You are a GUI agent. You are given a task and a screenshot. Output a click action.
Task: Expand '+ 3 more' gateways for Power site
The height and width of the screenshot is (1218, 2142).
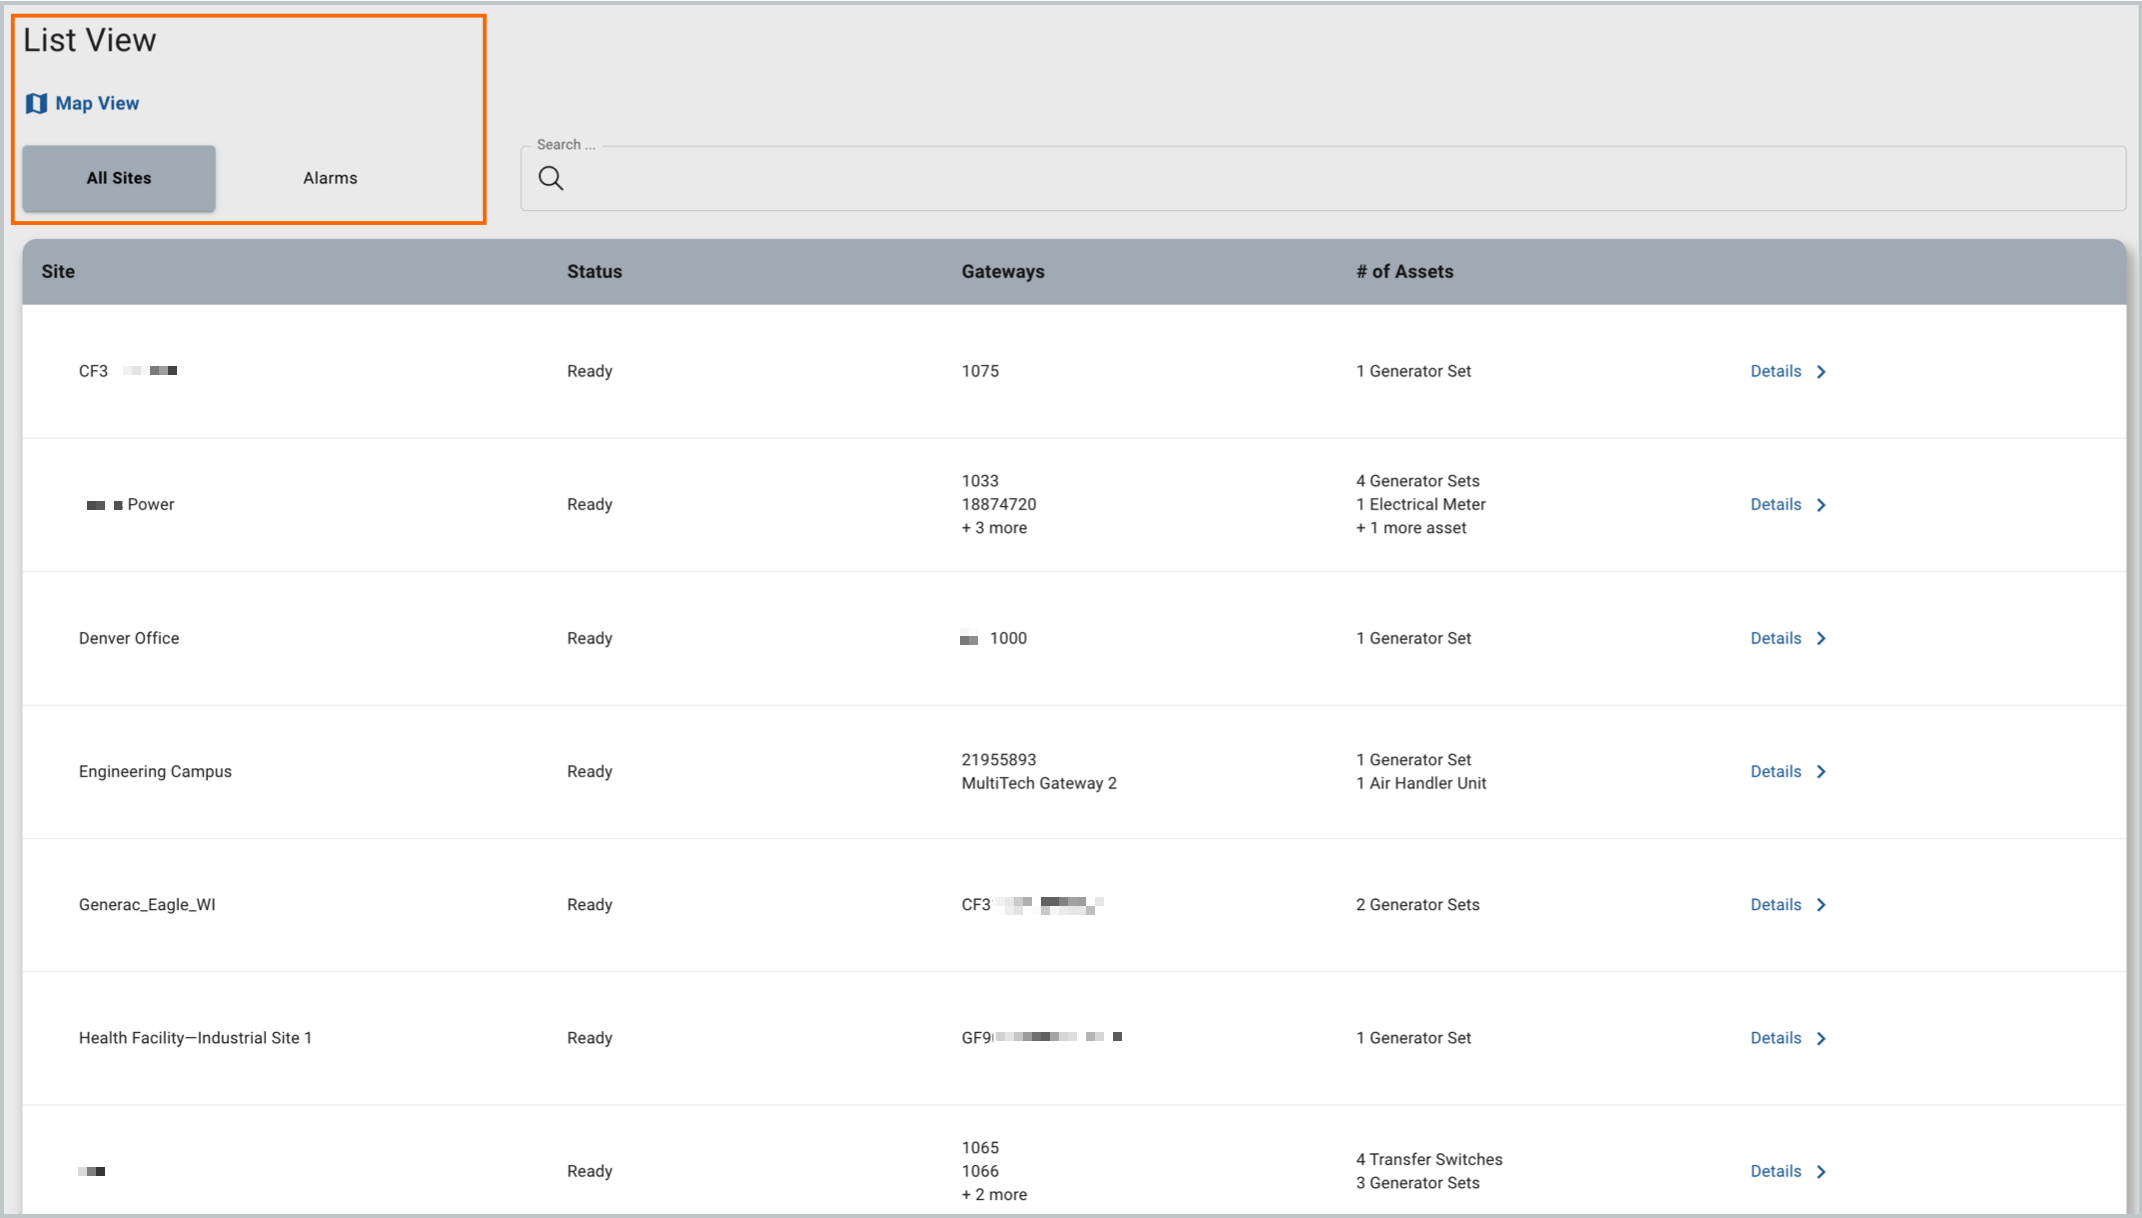click(994, 527)
